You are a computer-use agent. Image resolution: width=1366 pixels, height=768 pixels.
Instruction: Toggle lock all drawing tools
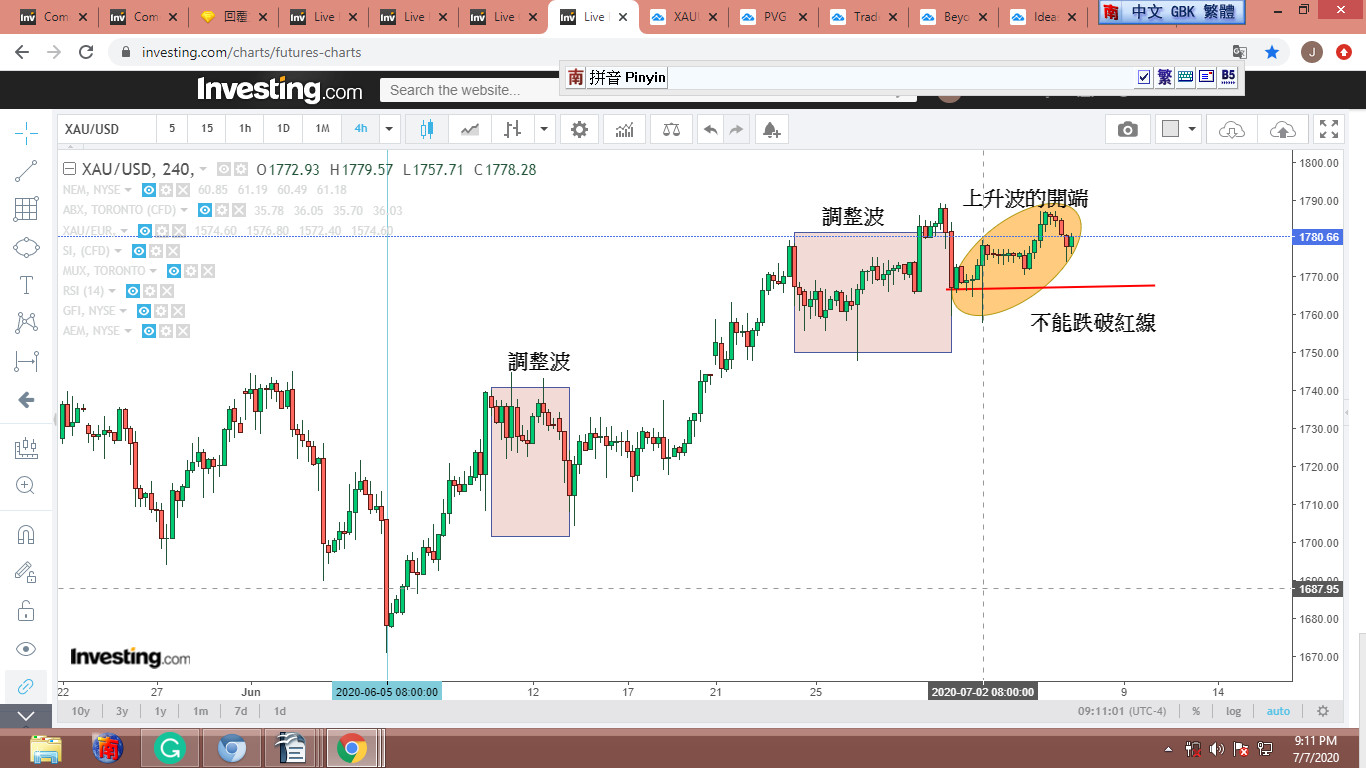tap(26, 610)
